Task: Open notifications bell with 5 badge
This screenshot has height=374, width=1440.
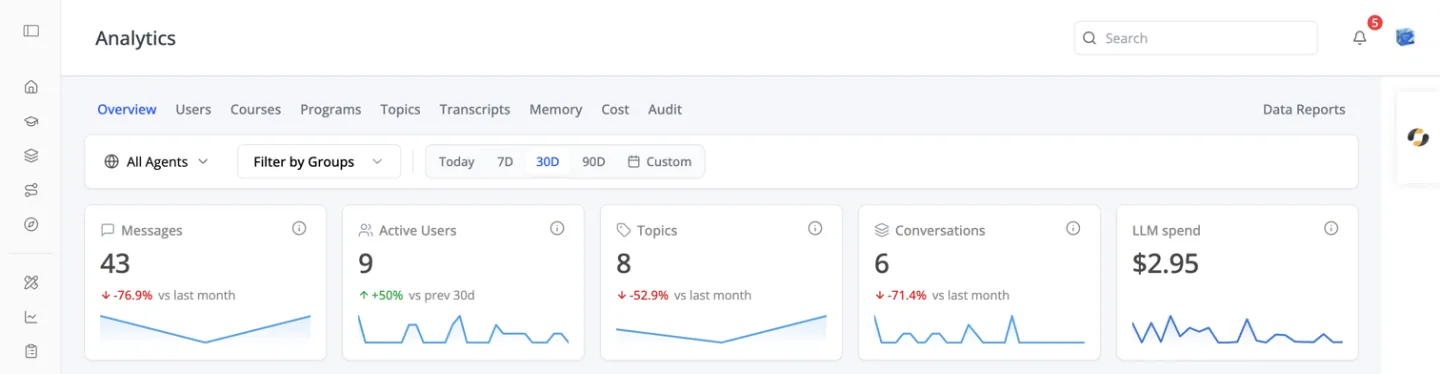Action: point(1360,38)
